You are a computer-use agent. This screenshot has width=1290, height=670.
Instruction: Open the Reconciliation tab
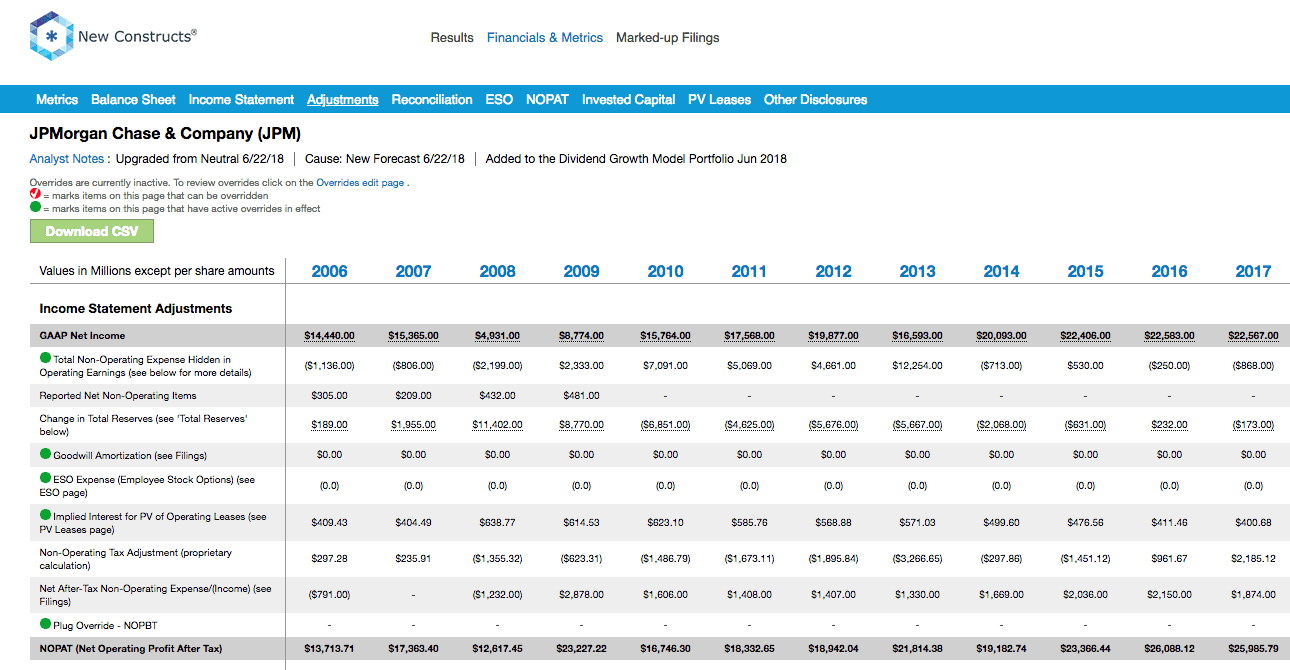pyautogui.click(x=432, y=99)
